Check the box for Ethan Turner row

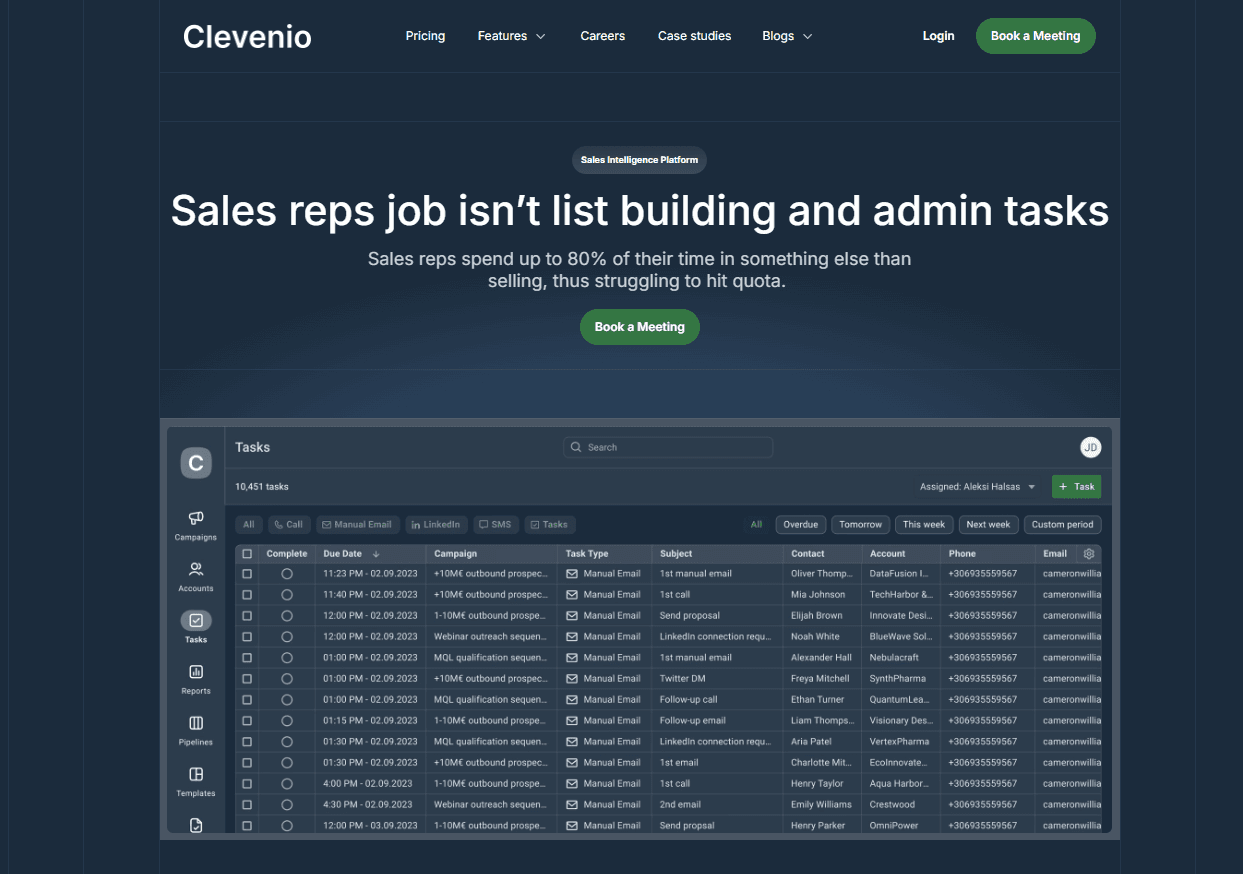pyautogui.click(x=247, y=700)
